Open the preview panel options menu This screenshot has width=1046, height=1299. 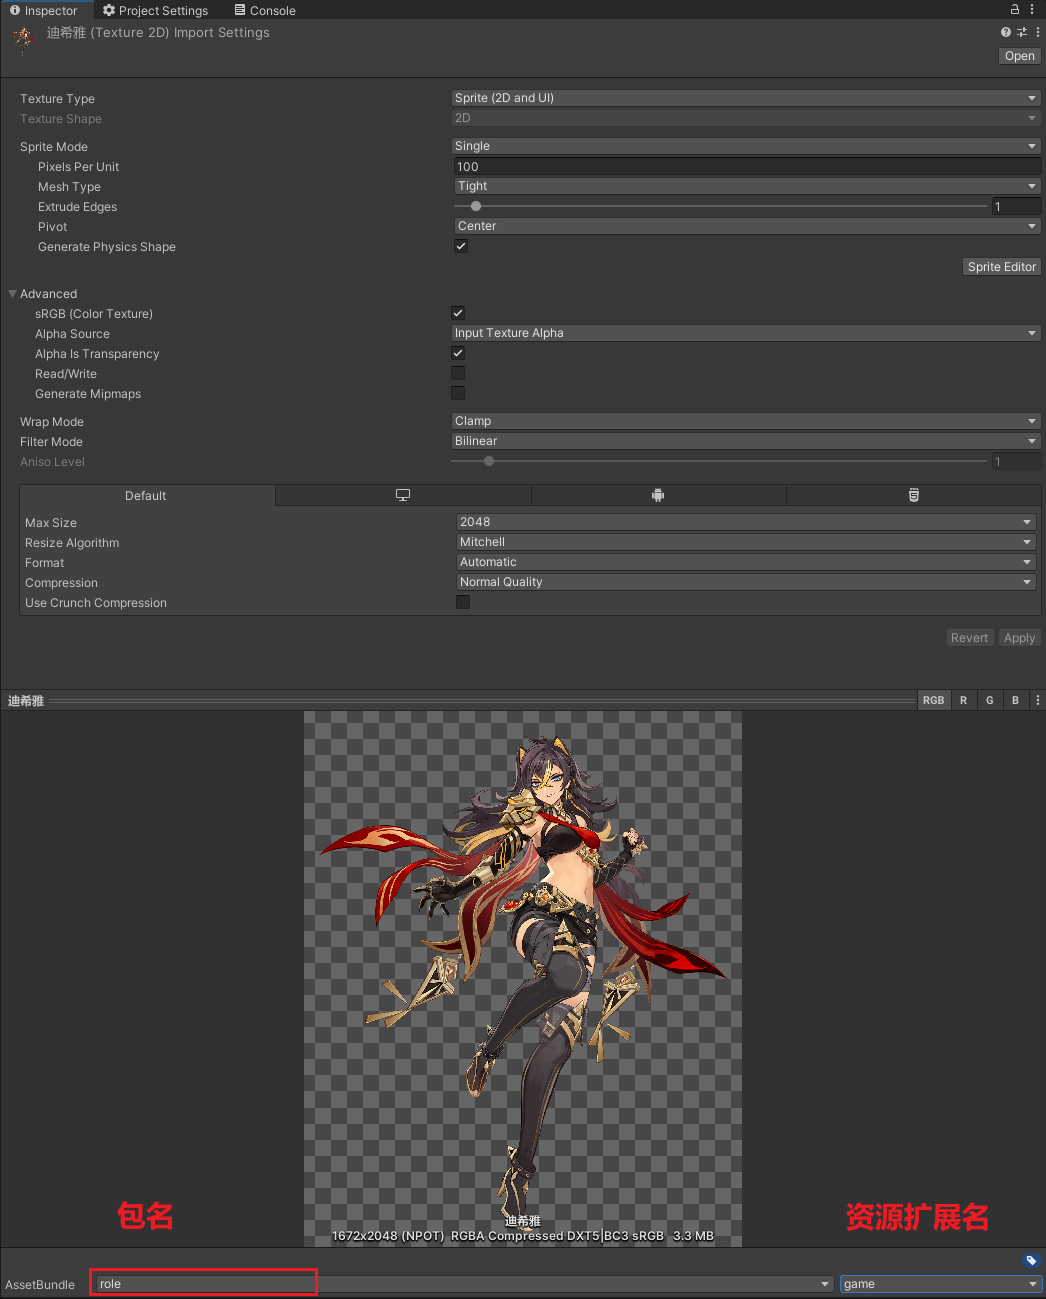coord(1037,700)
